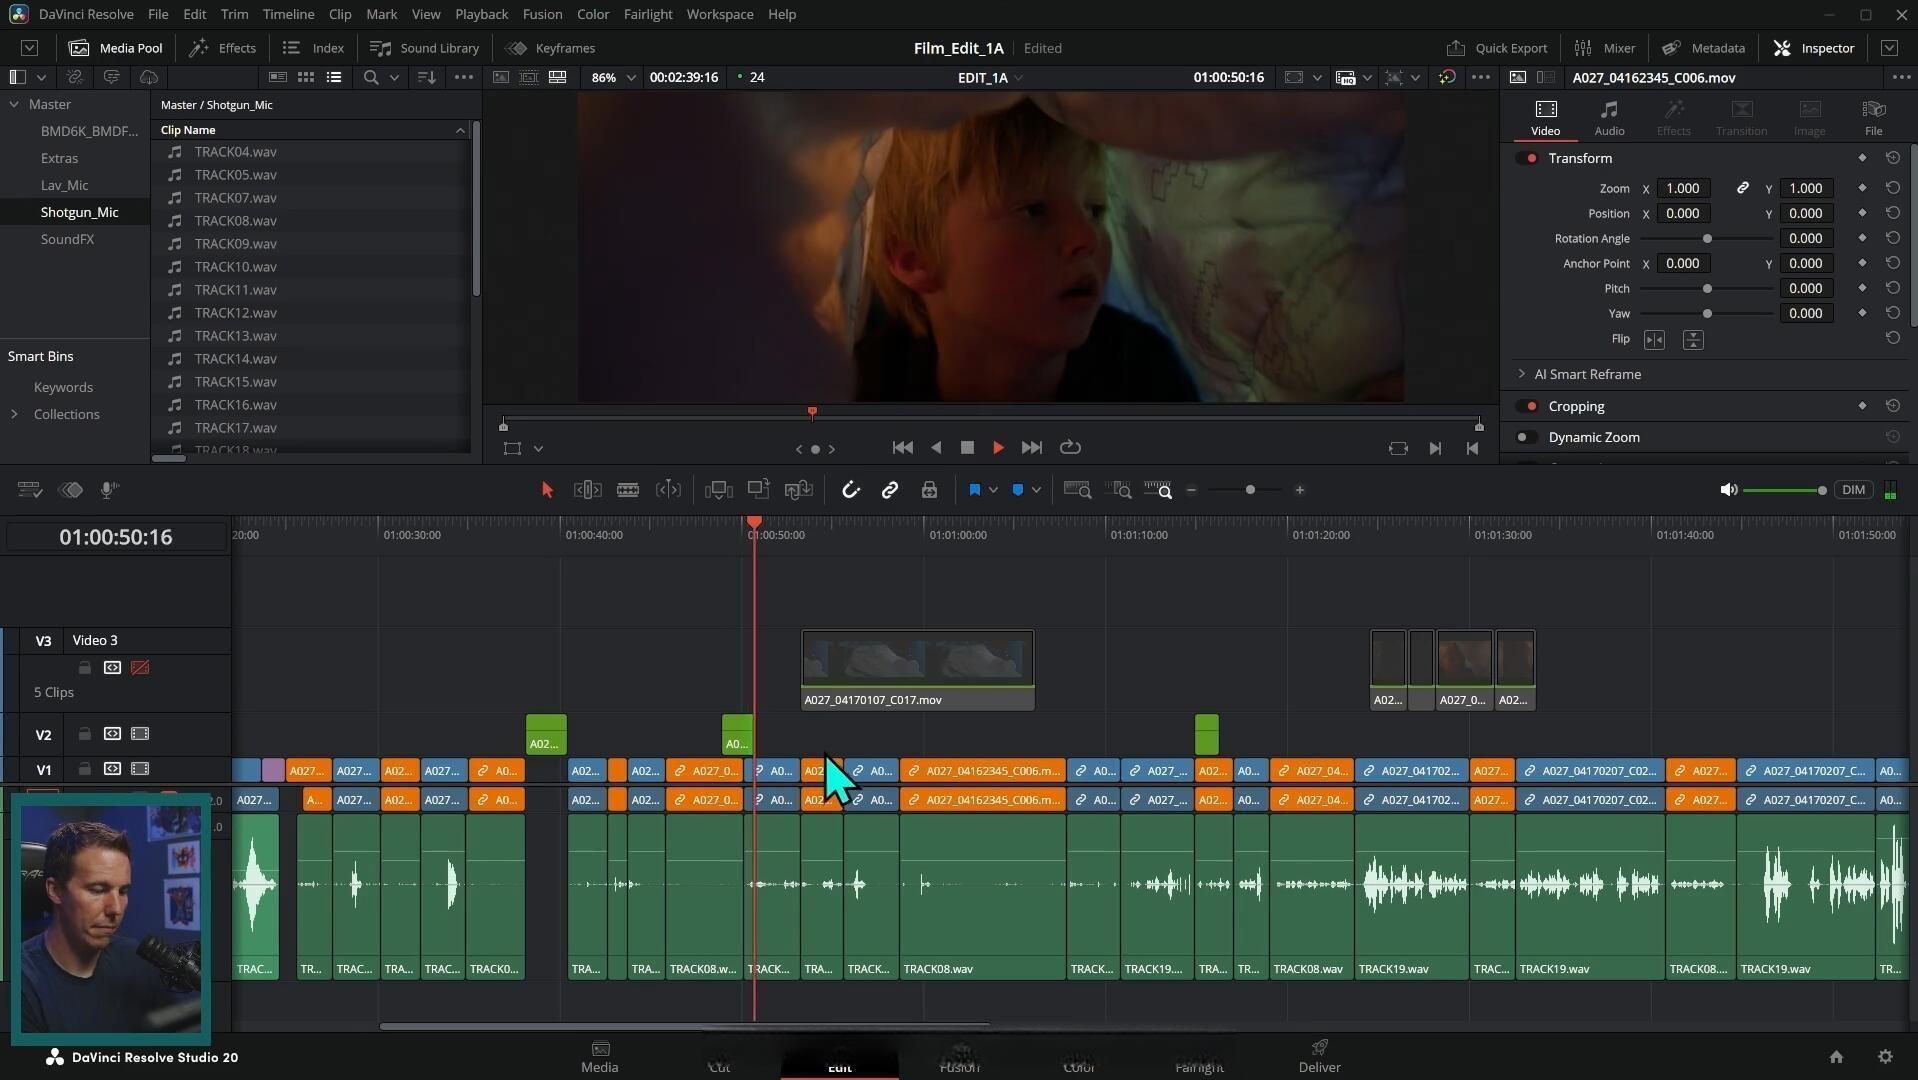Toggle timeline snapping magnet icon
The image size is (1918, 1080).
[851, 490]
